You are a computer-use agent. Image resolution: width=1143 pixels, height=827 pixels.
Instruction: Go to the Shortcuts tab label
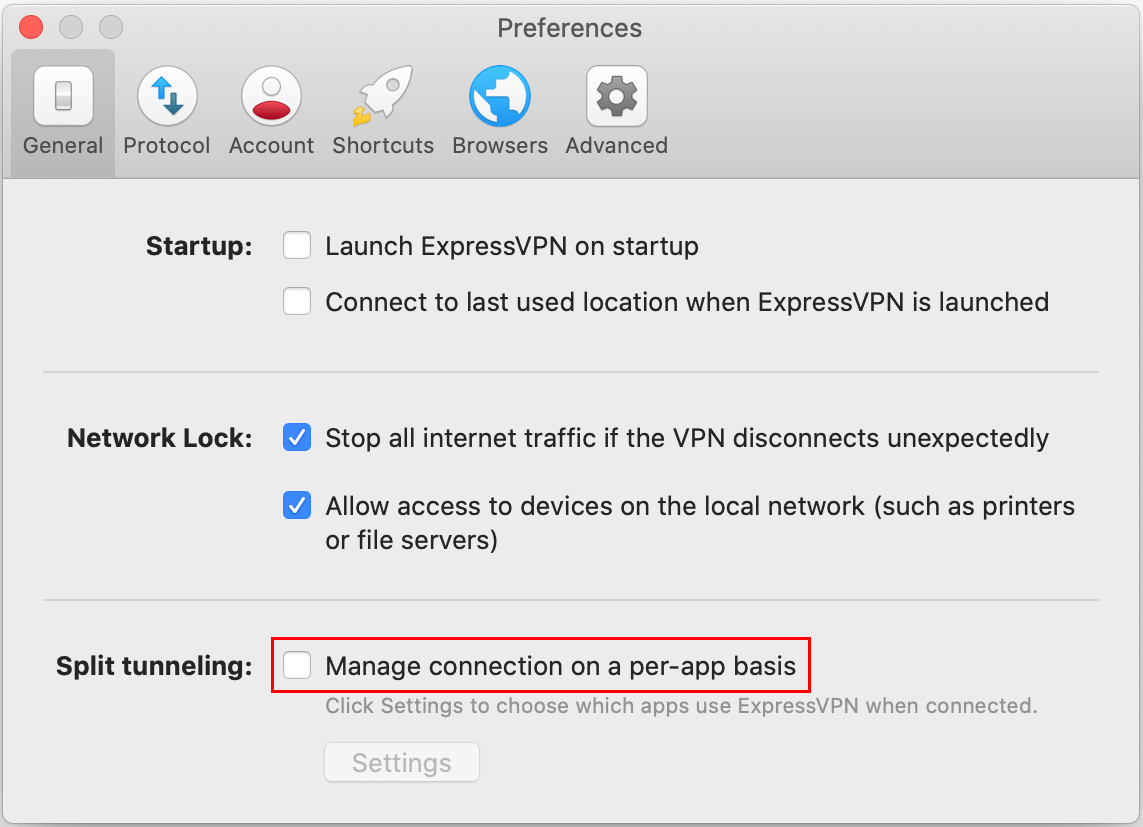coord(383,146)
